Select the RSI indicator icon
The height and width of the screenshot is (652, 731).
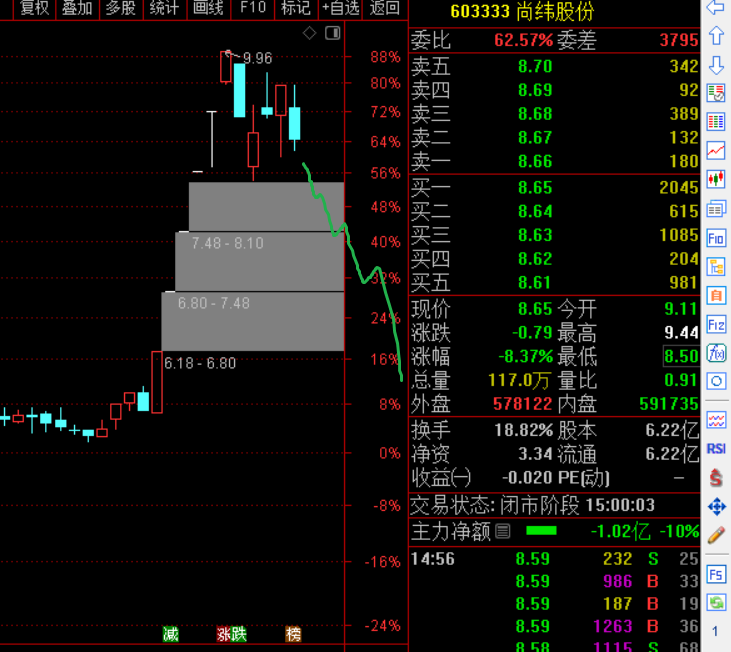pyautogui.click(x=716, y=449)
